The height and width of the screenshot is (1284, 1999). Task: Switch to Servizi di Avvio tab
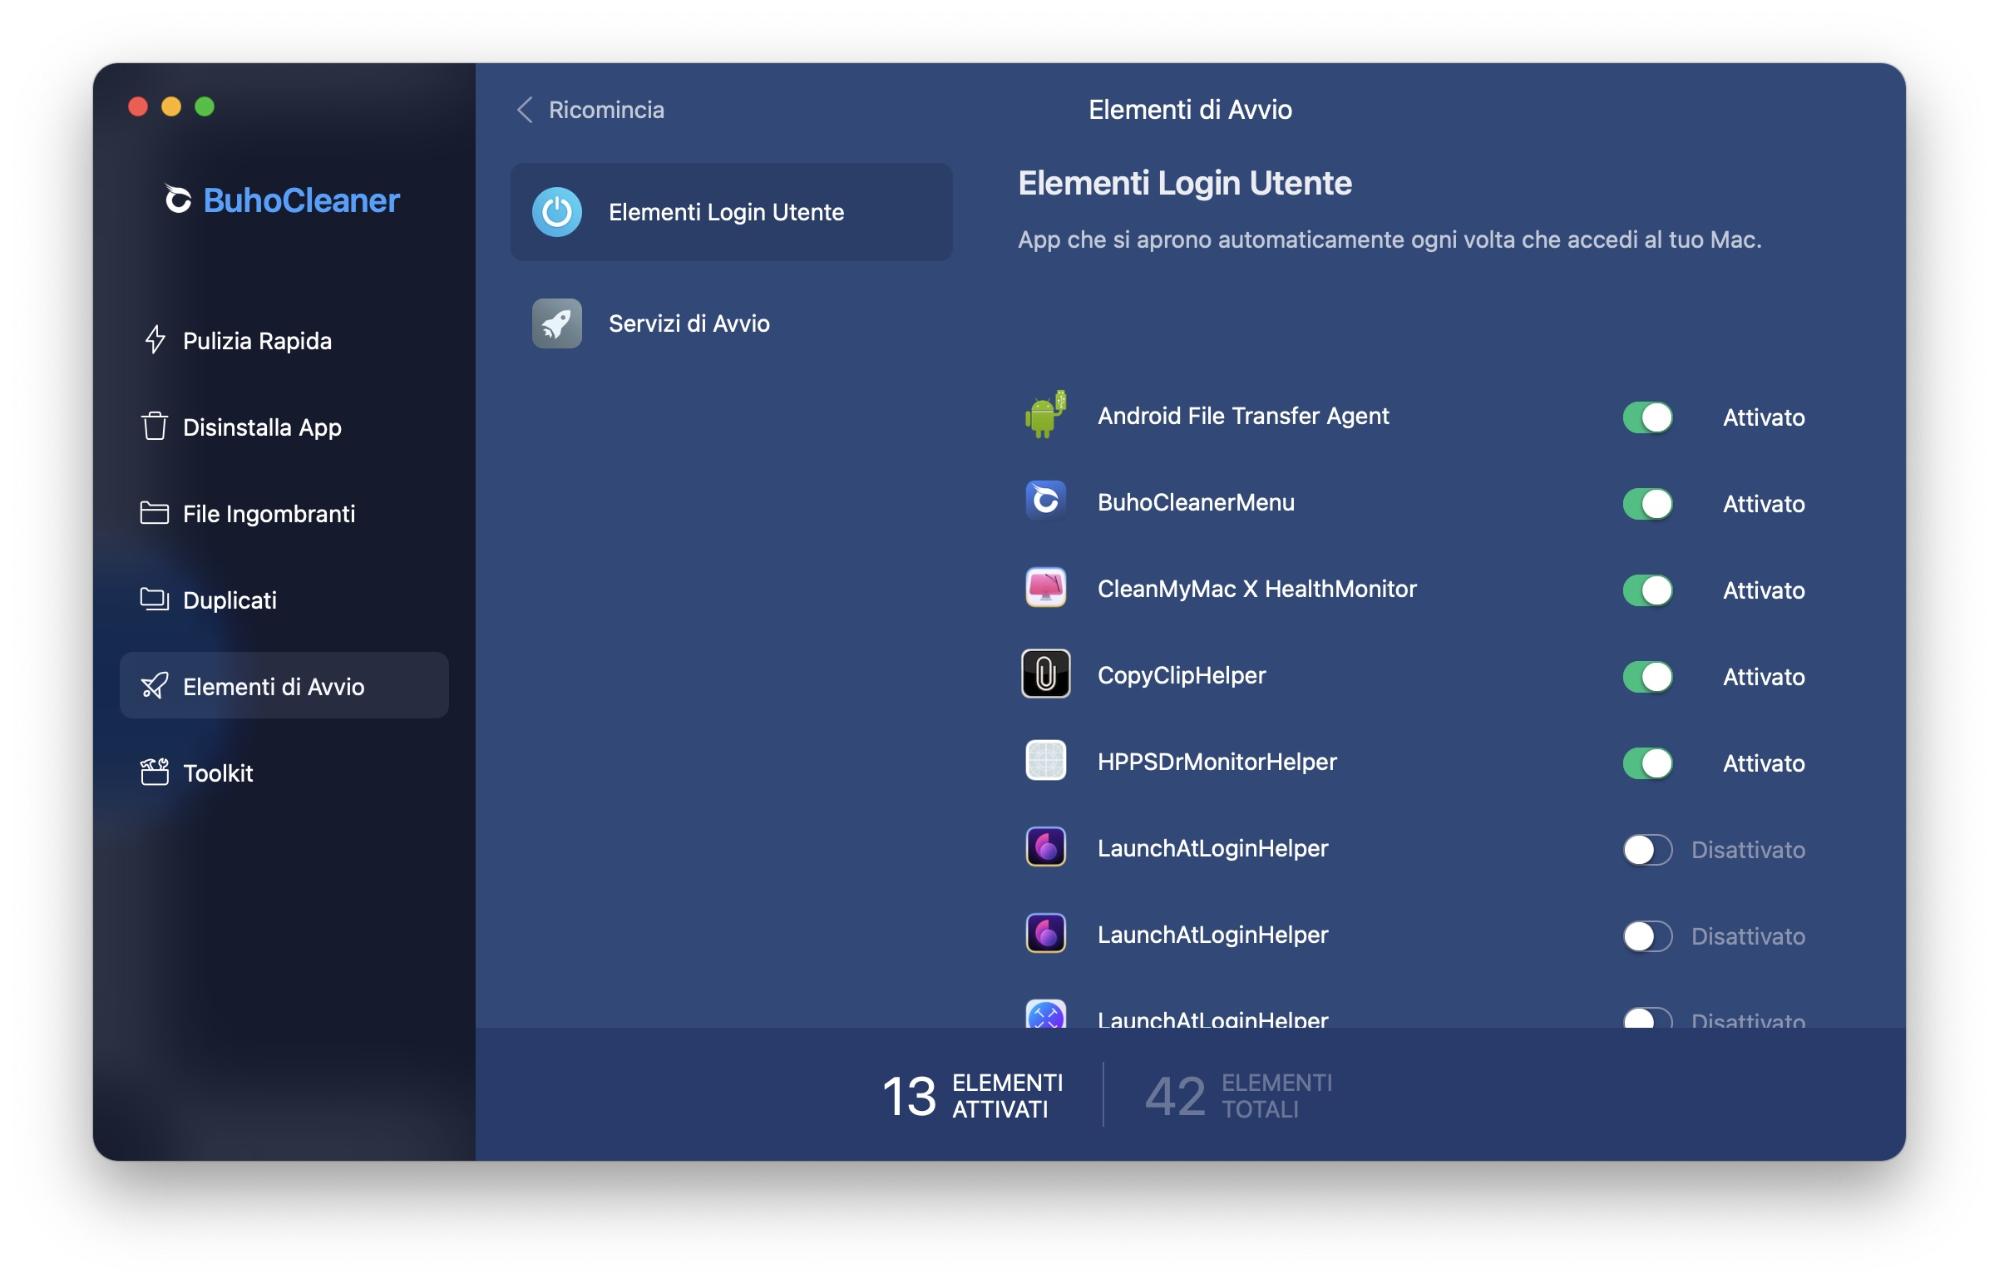point(688,323)
